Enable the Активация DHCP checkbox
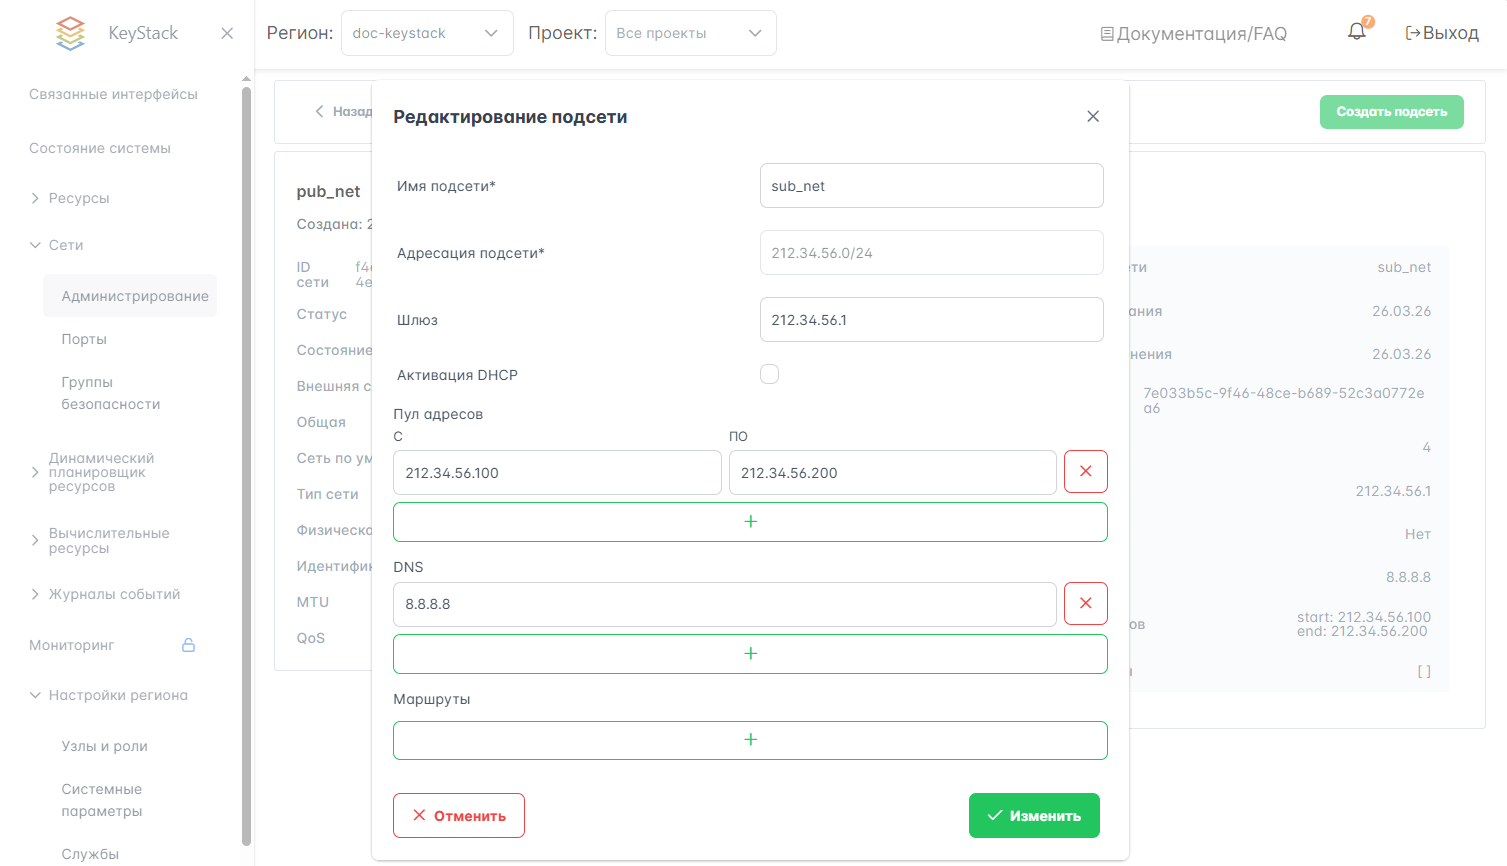Viewport: 1507px width, 866px height. [x=769, y=374]
